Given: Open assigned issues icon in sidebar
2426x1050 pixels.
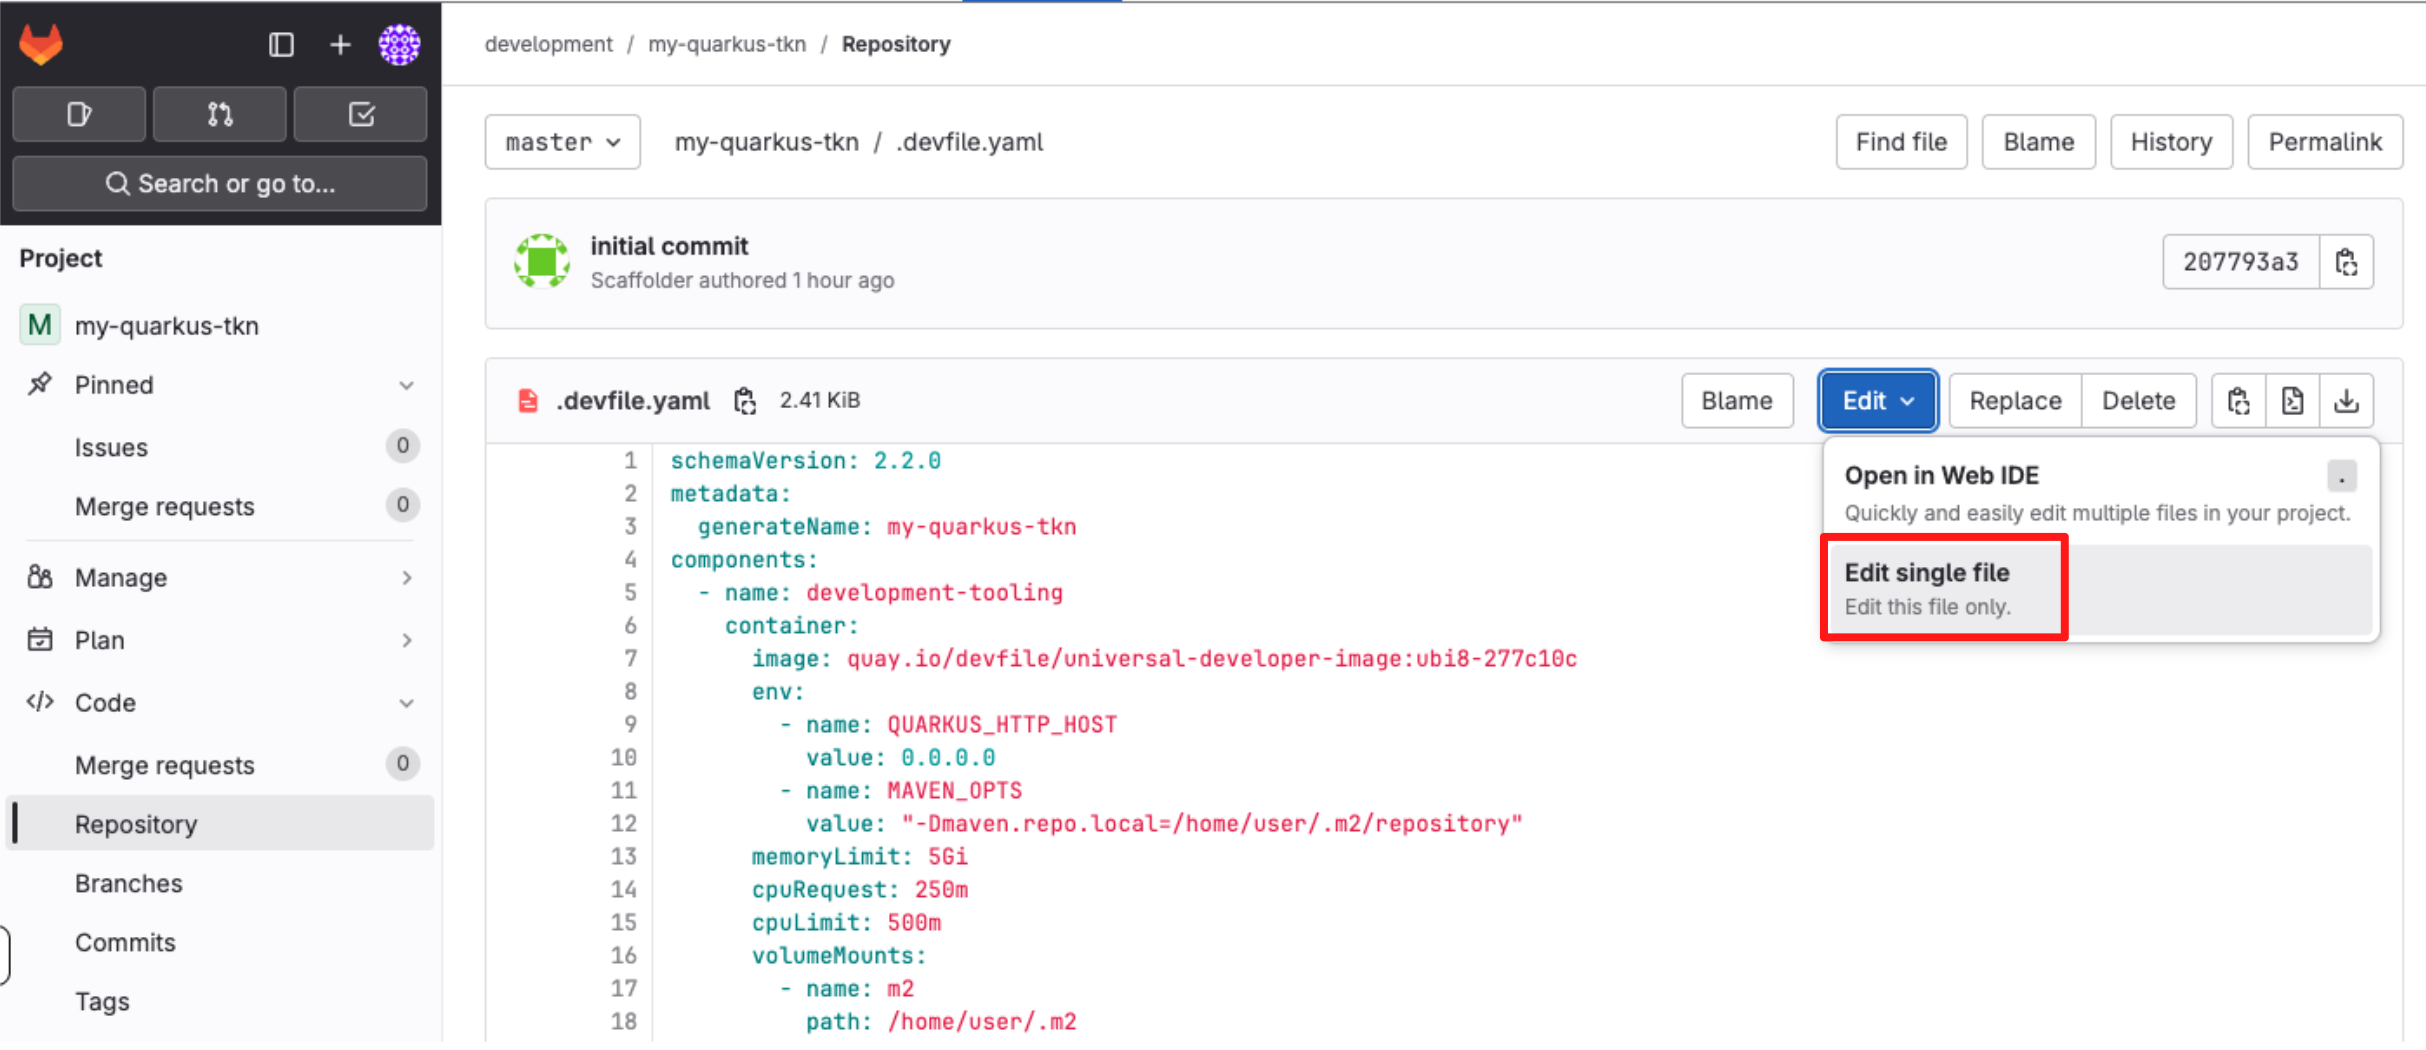Looking at the screenshot, I should (x=79, y=115).
